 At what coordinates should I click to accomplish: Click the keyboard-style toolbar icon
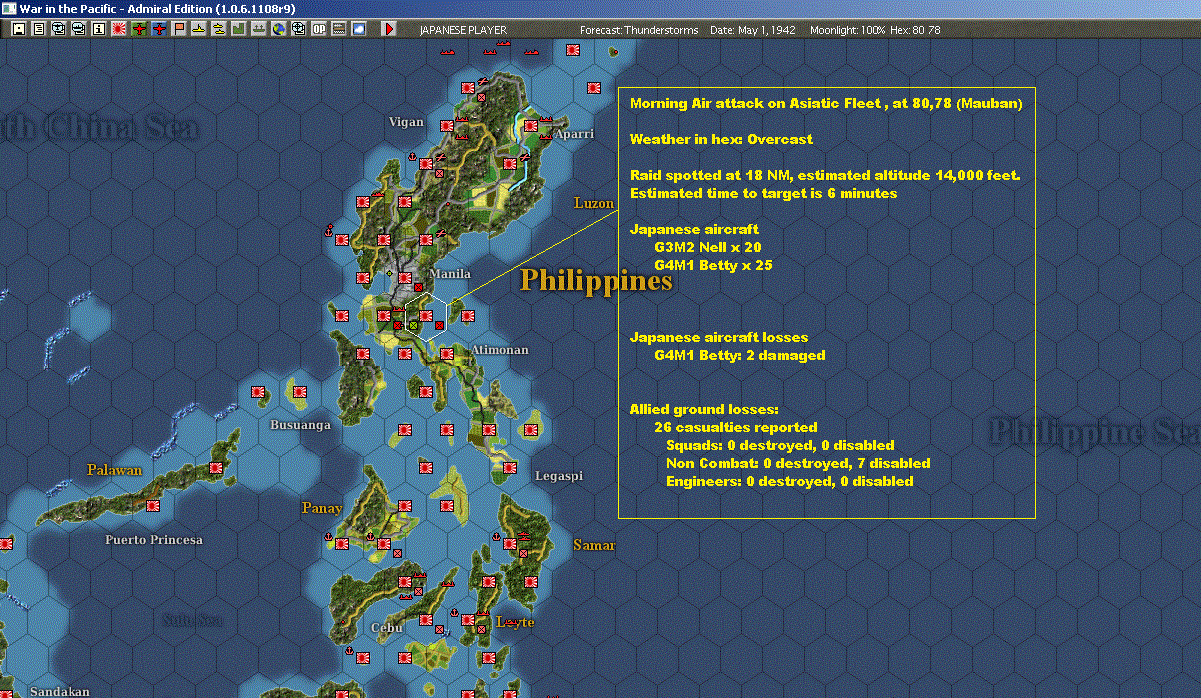(x=338, y=29)
